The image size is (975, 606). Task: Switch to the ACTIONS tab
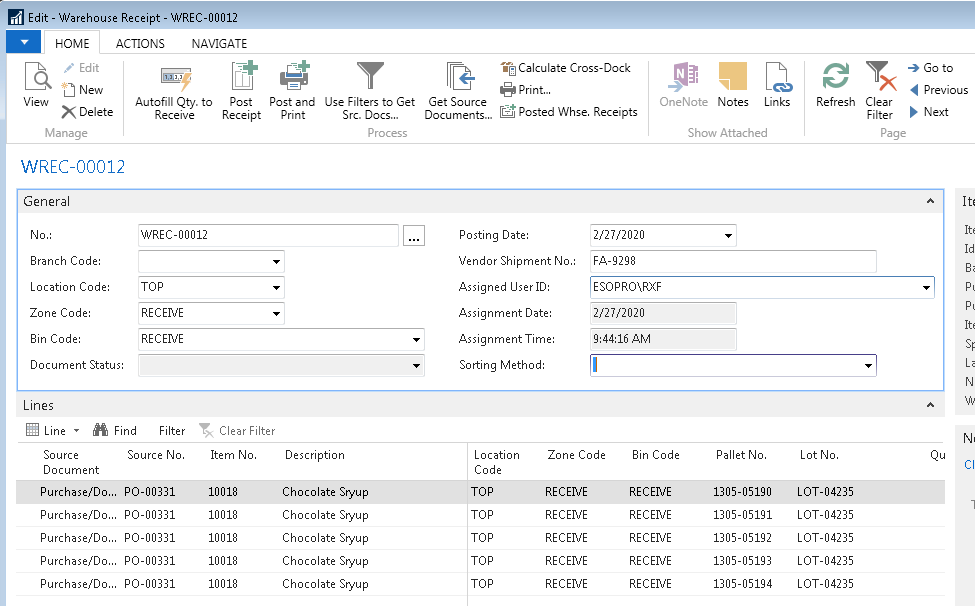pyautogui.click(x=140, y=43)
